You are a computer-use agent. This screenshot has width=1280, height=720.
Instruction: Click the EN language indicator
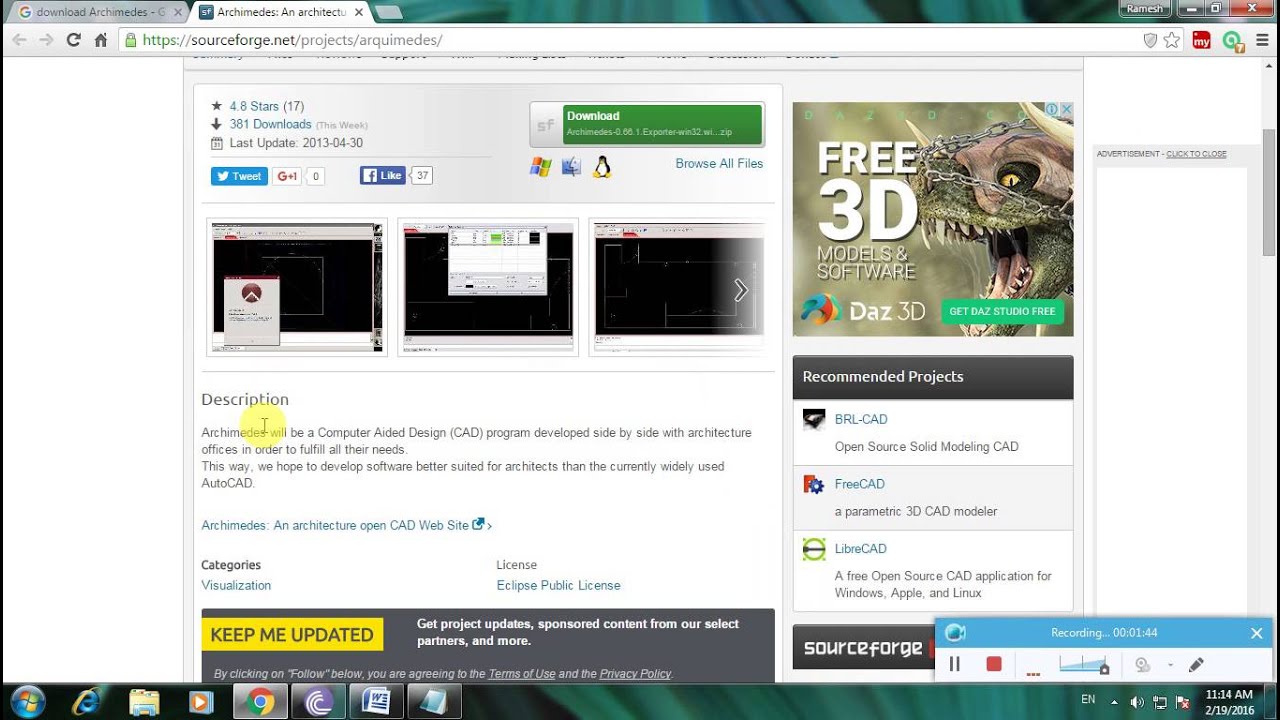click(1088, 700)
